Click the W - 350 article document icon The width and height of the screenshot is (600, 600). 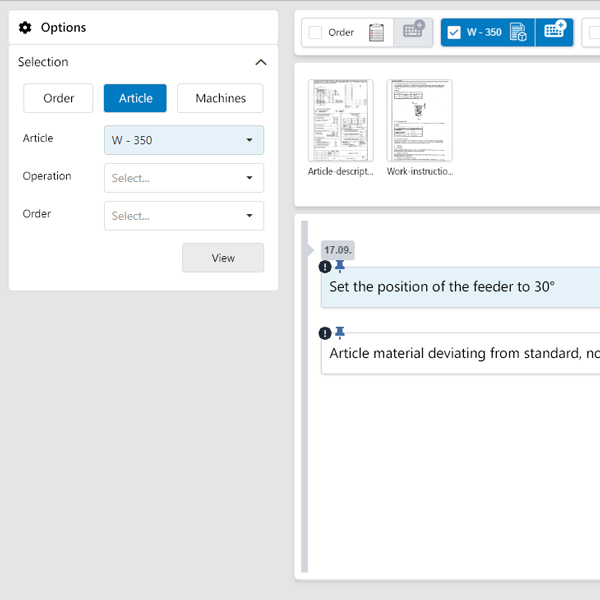point(518,33)
